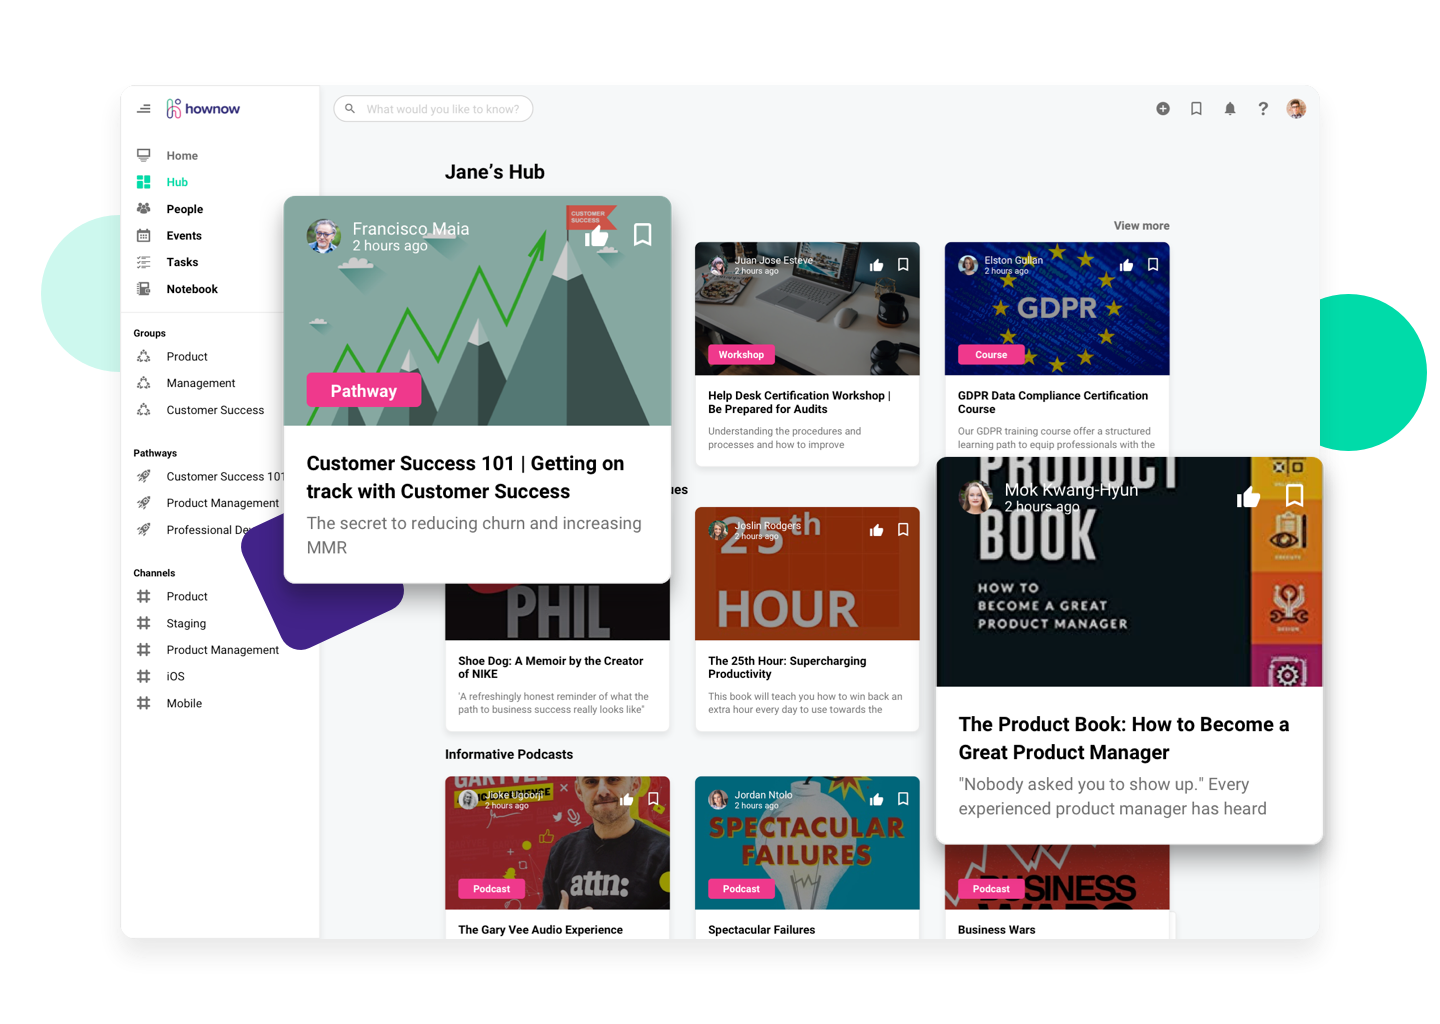Click the rocket icon beside Customer Success 101
Screen dimensions: 1440x1024
[145, 476]
